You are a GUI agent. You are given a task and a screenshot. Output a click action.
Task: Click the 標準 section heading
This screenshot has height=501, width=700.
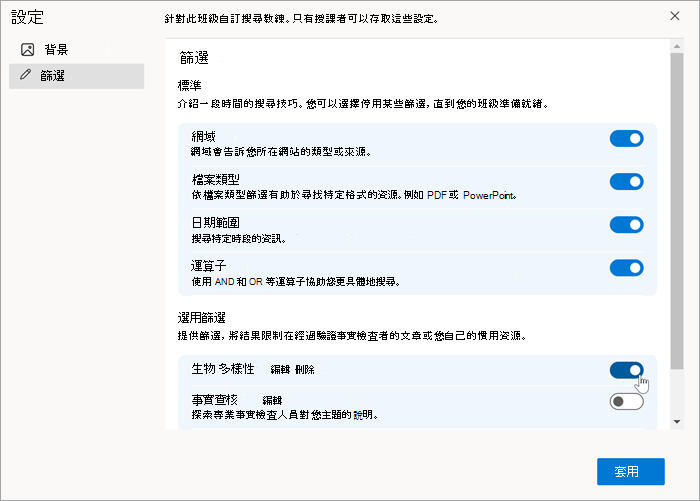[190, 85]
